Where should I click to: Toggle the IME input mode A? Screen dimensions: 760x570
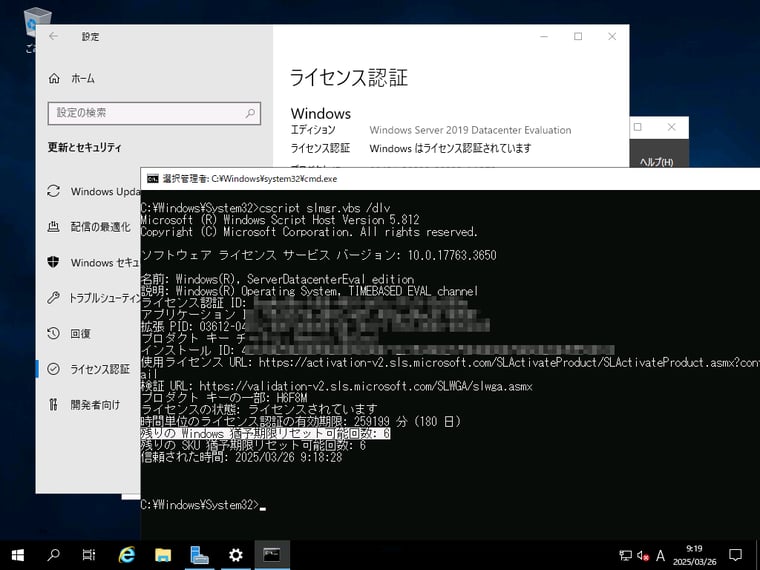[660, 555]
